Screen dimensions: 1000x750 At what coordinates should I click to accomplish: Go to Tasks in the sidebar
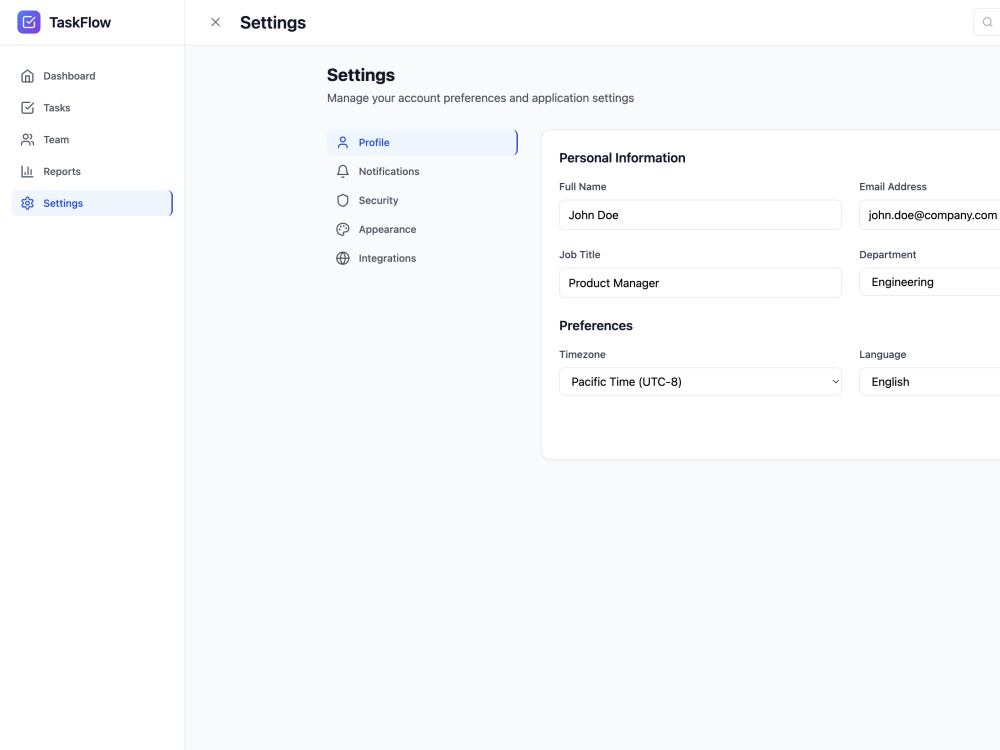[92, 108]
